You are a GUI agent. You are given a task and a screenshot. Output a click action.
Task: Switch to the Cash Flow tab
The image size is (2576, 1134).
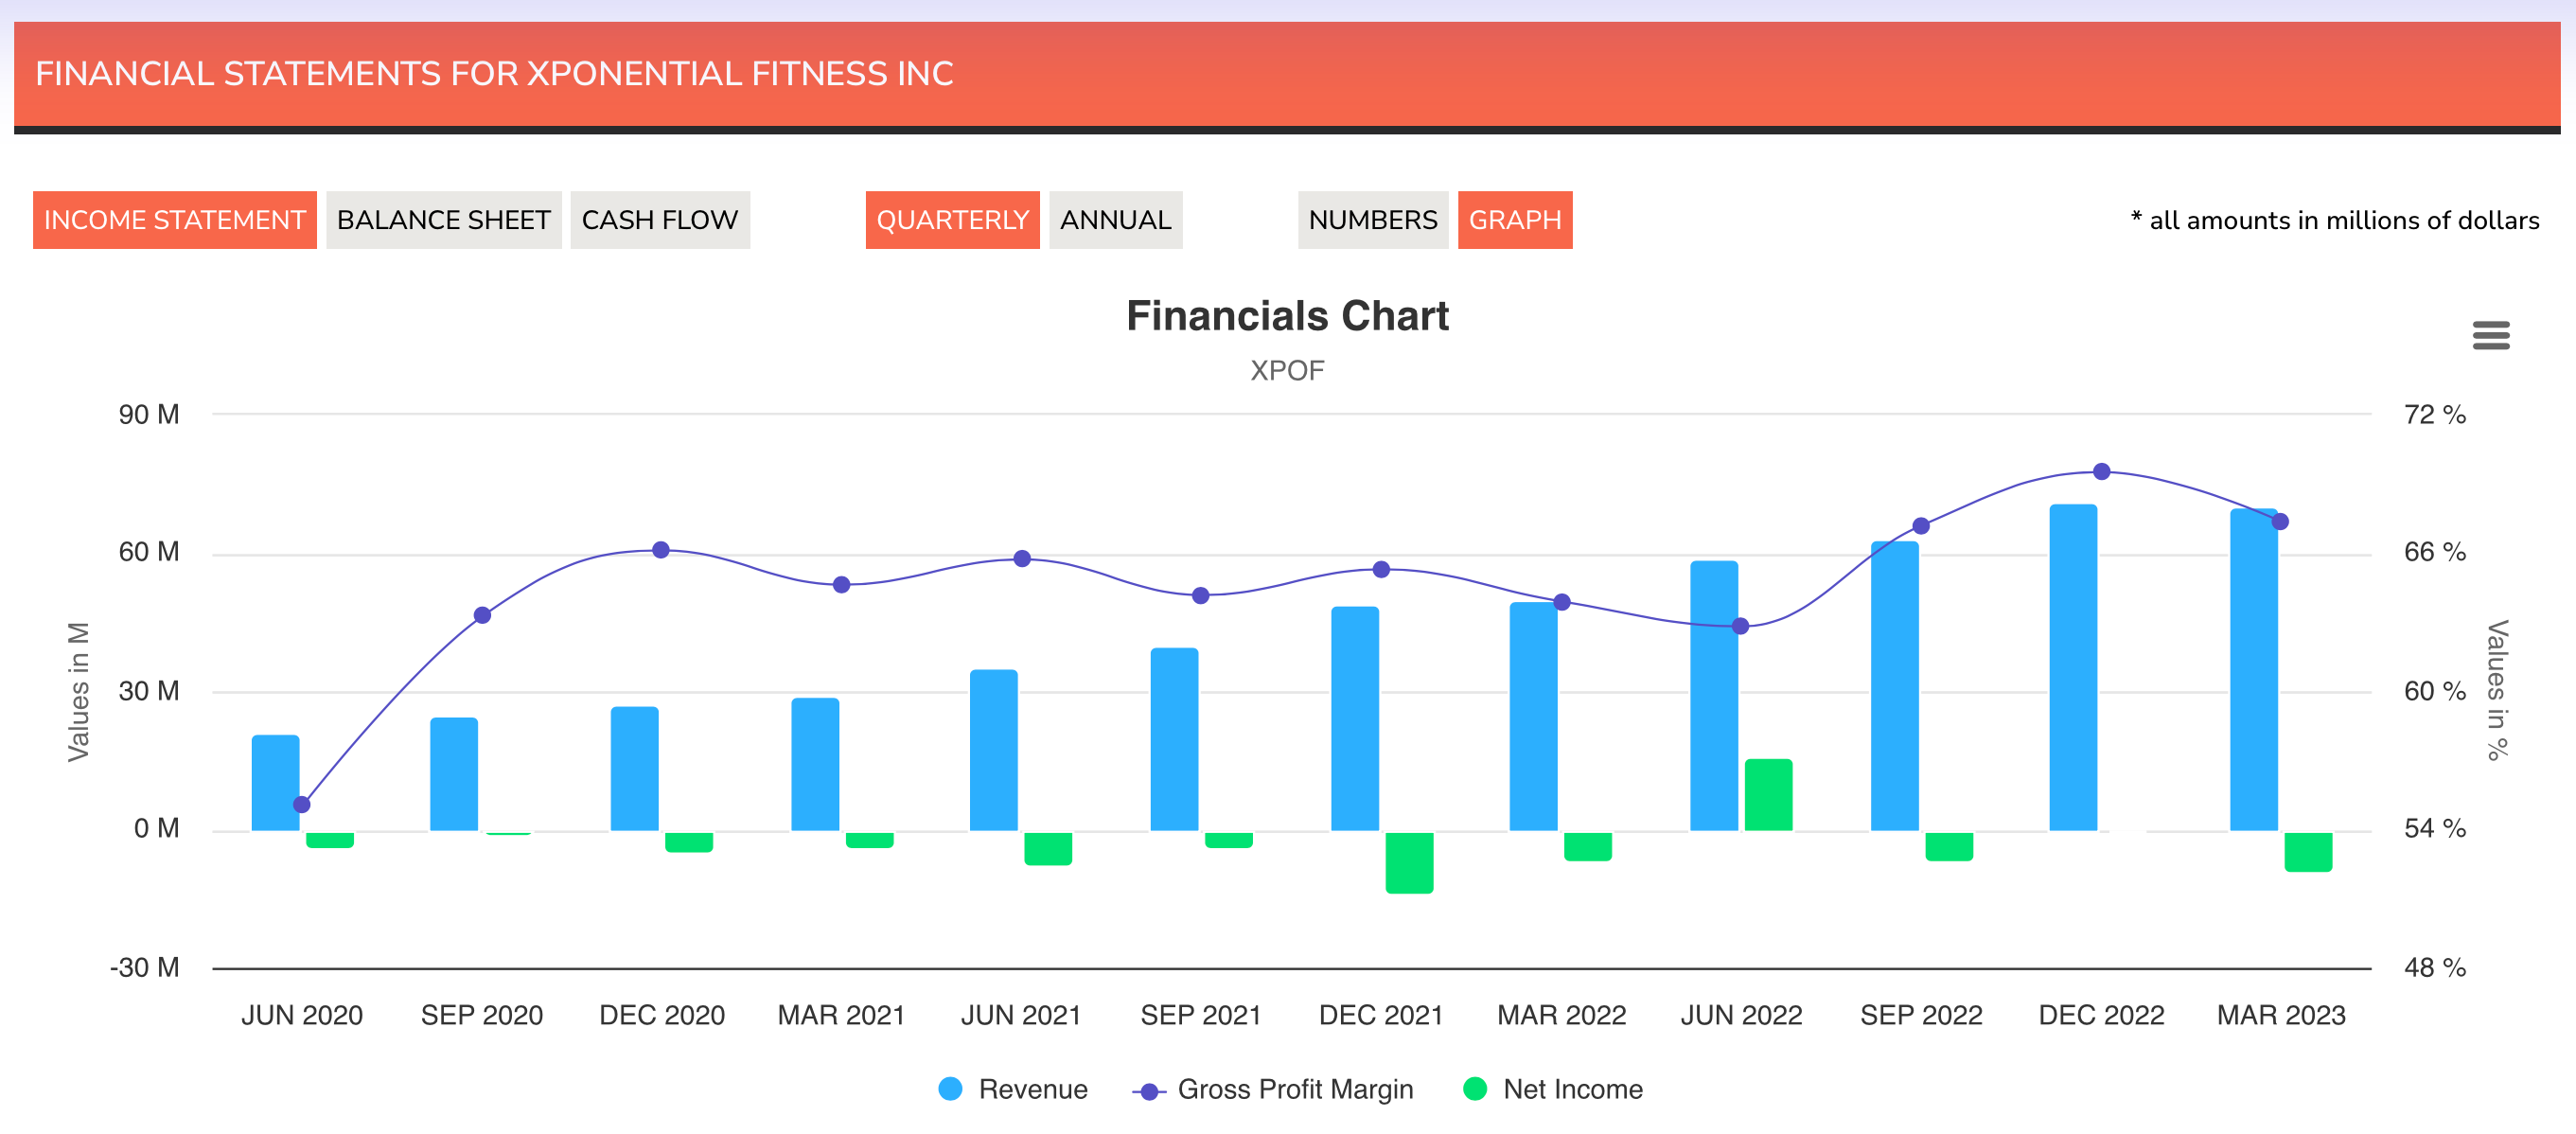pyautogui.click(x=659, y=220)
